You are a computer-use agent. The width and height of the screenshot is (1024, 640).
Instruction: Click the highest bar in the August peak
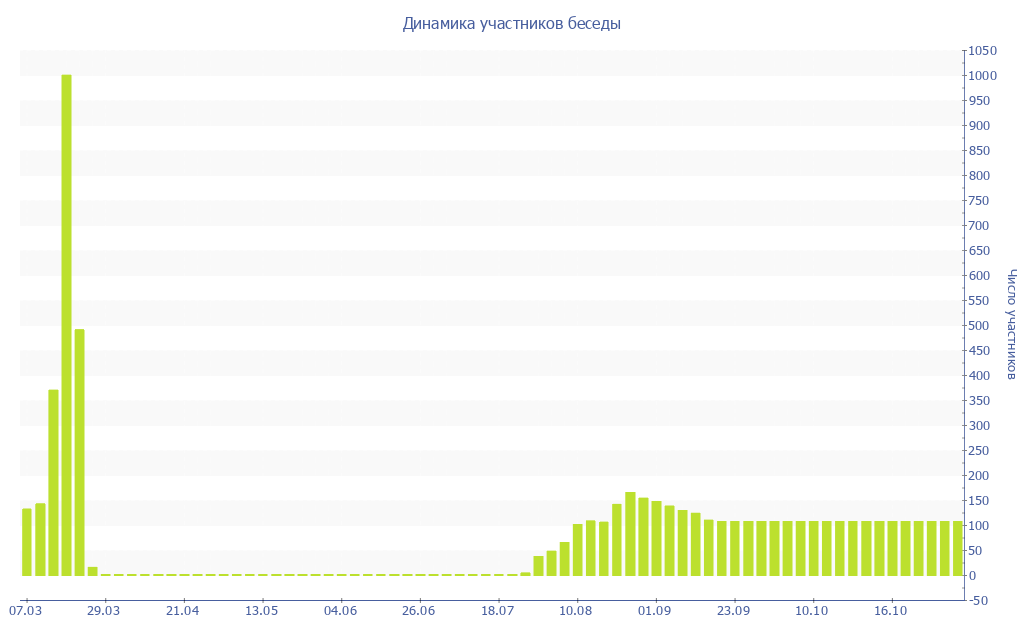point(630,534)
